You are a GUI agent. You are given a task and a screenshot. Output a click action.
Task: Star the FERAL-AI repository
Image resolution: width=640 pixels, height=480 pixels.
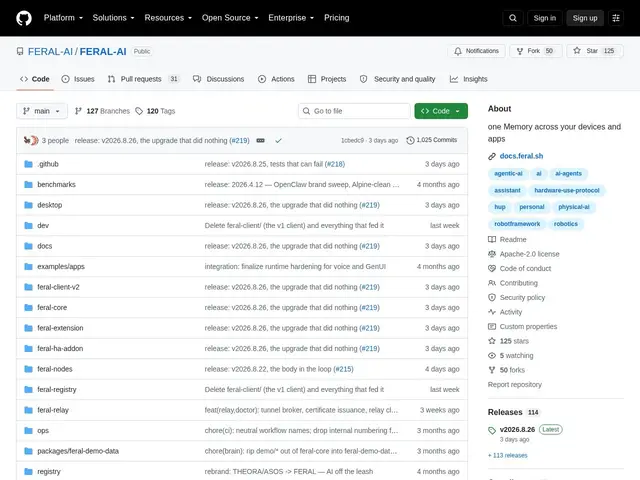pos(595,51)
